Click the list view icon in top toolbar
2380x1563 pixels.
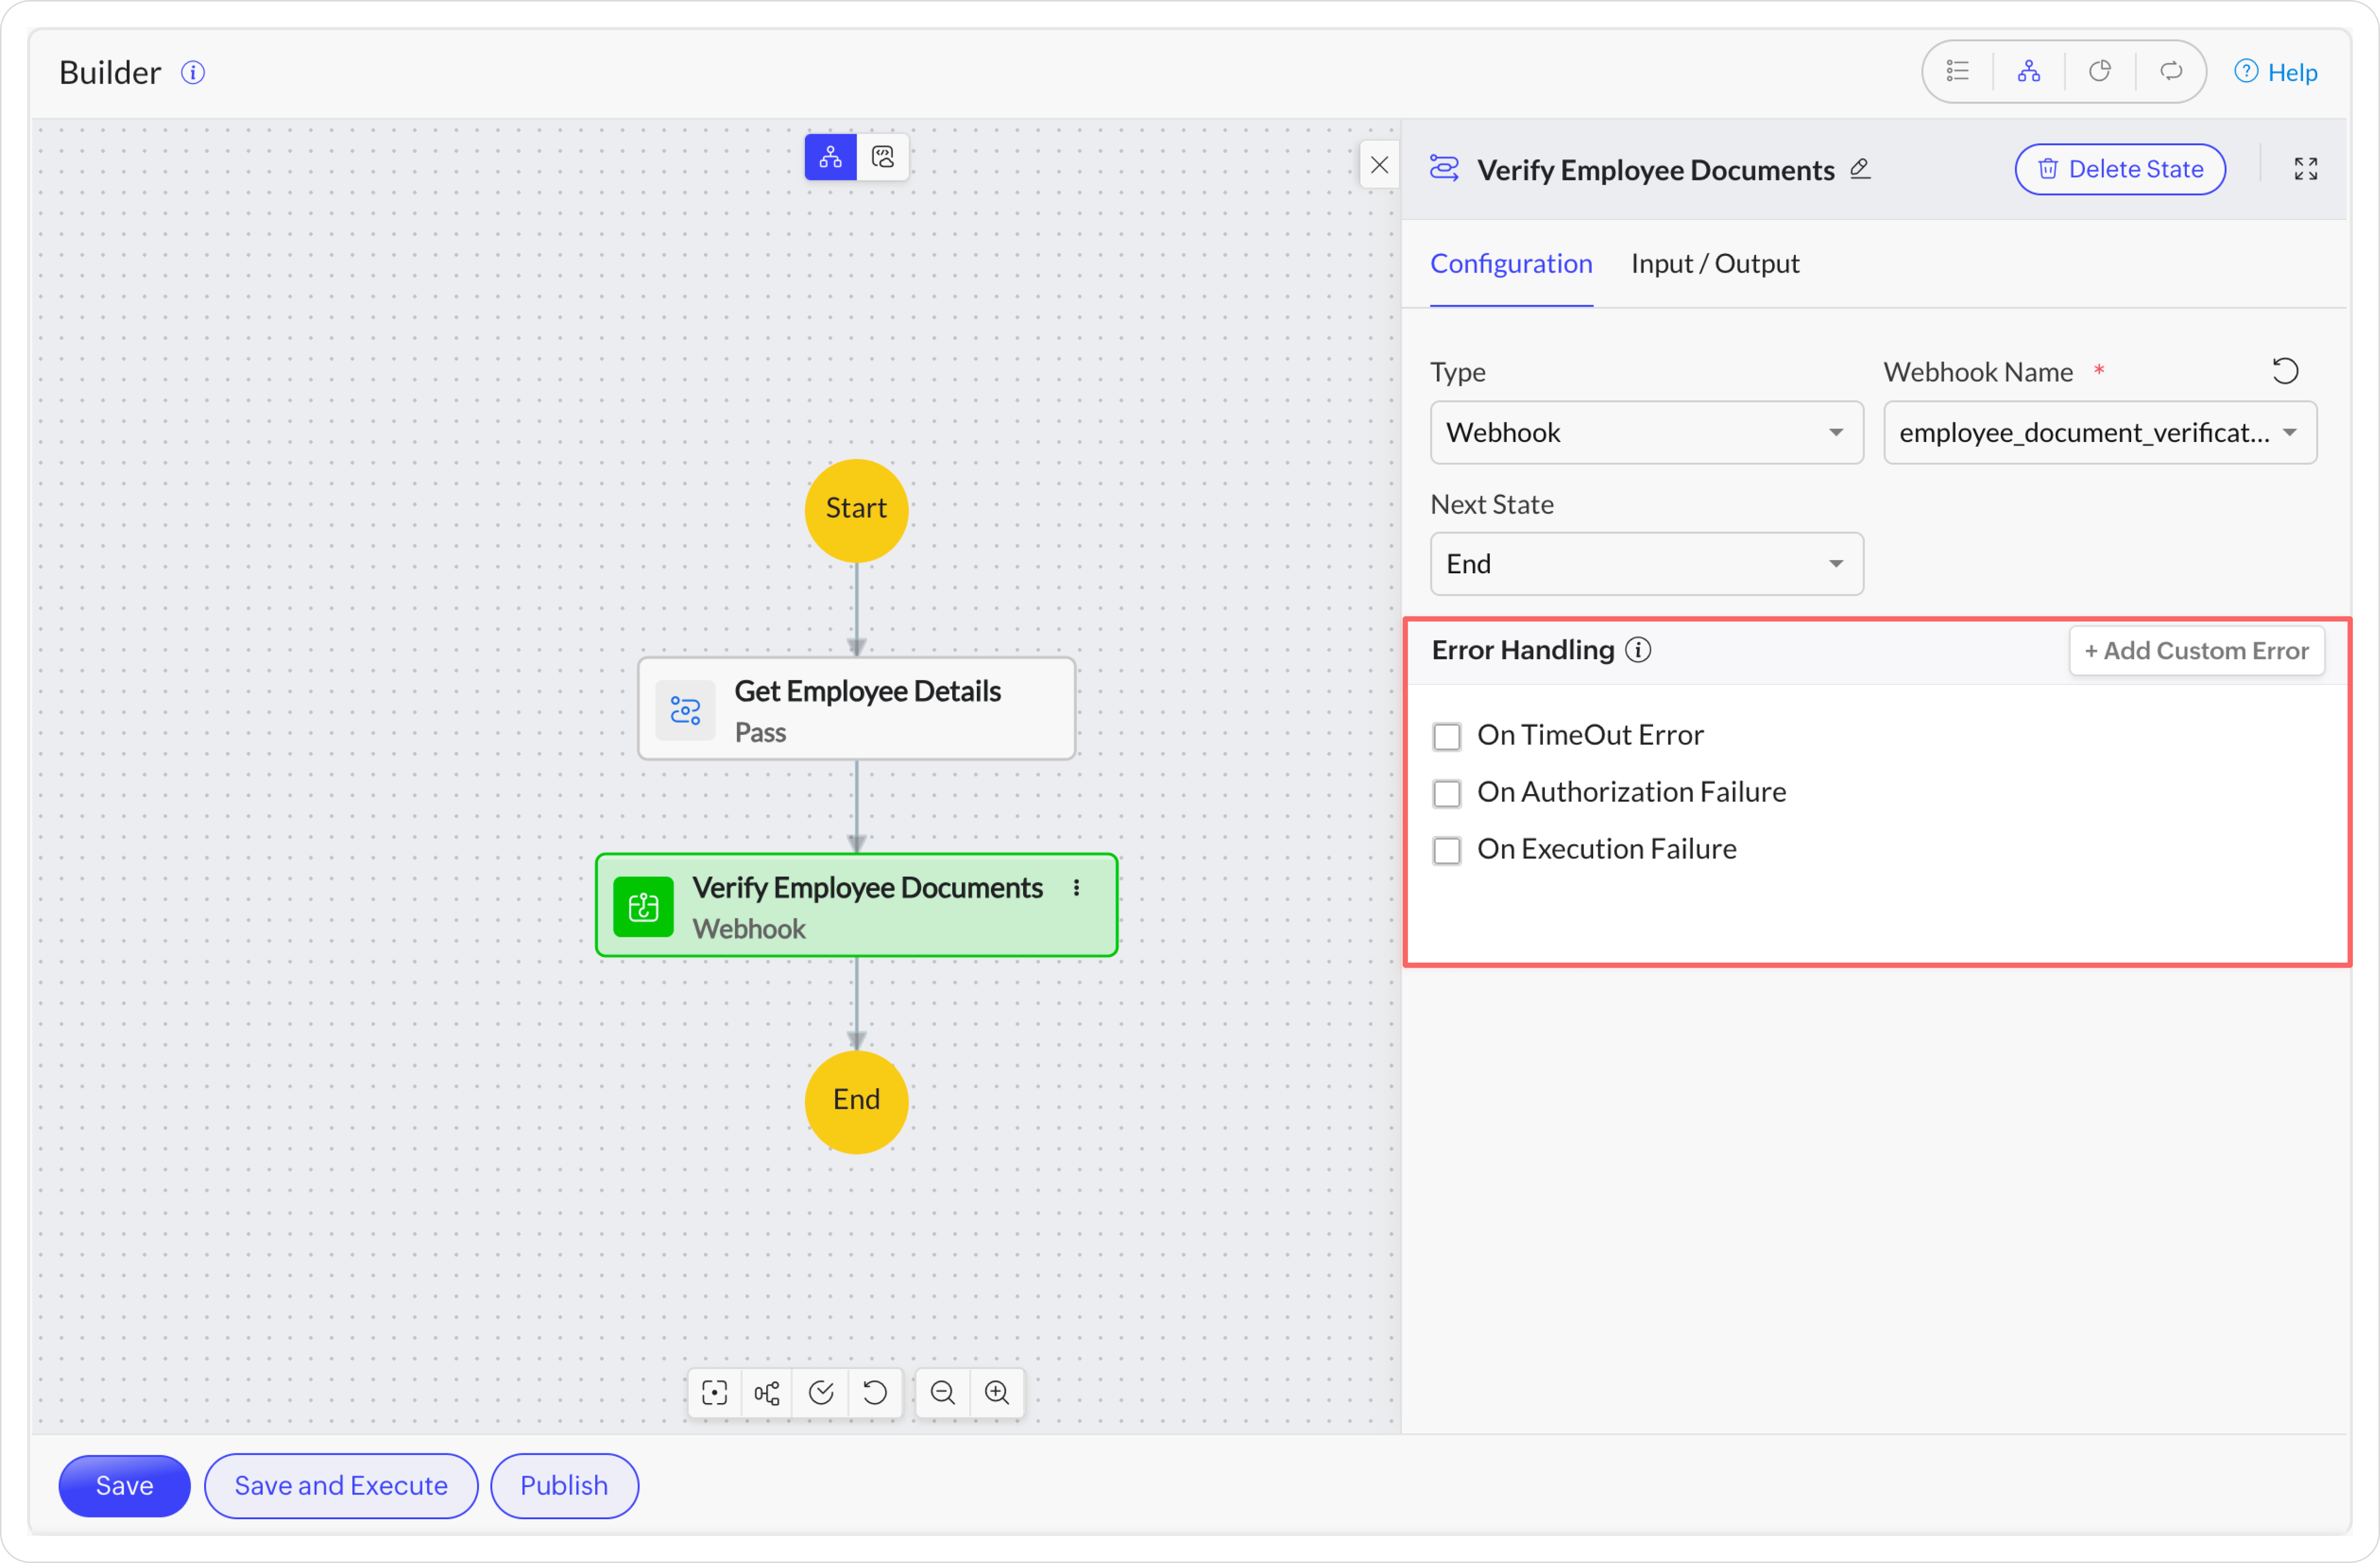[x=1957, y=71]
